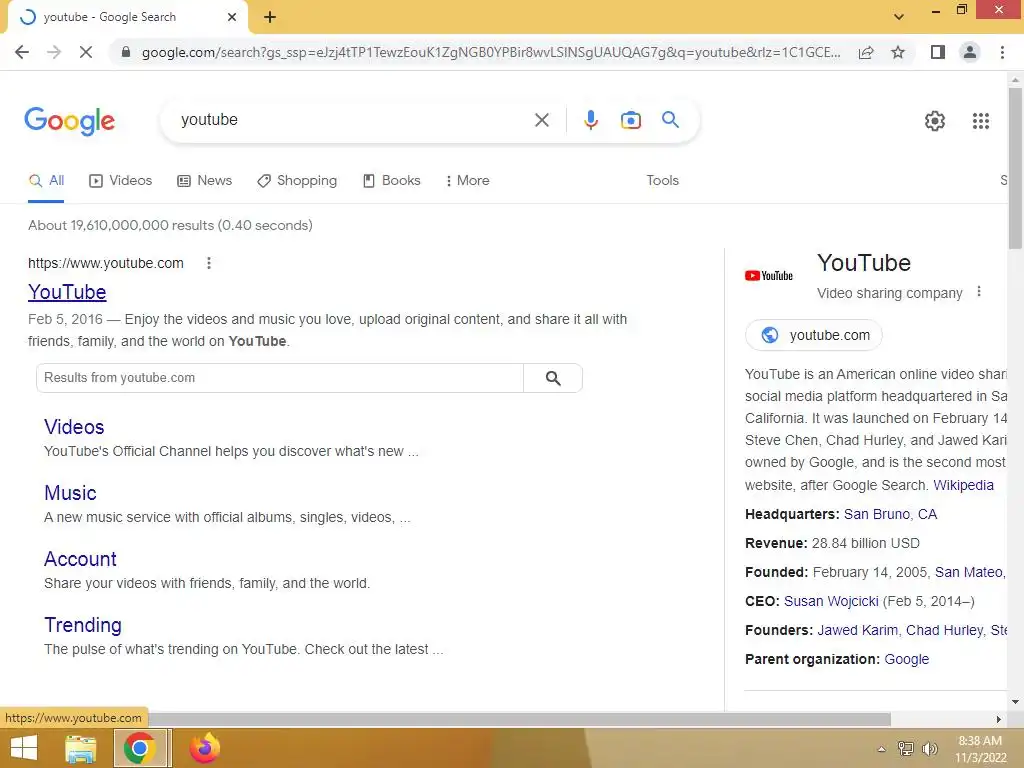Switch to Shopping results tab
The image size is (1024, 768).
297,181
